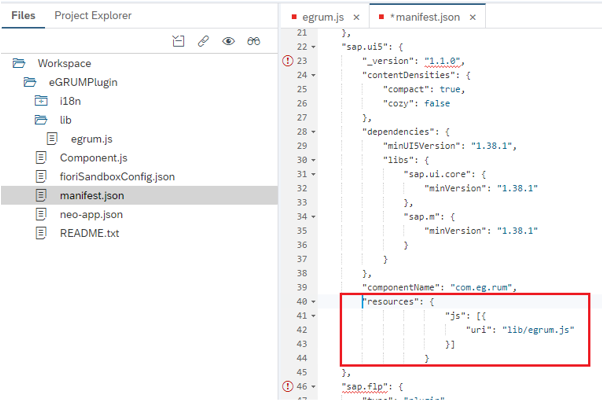602x408 pixels.
Task: Select the eGRUMPlugin project
Action: coord(83,83)
